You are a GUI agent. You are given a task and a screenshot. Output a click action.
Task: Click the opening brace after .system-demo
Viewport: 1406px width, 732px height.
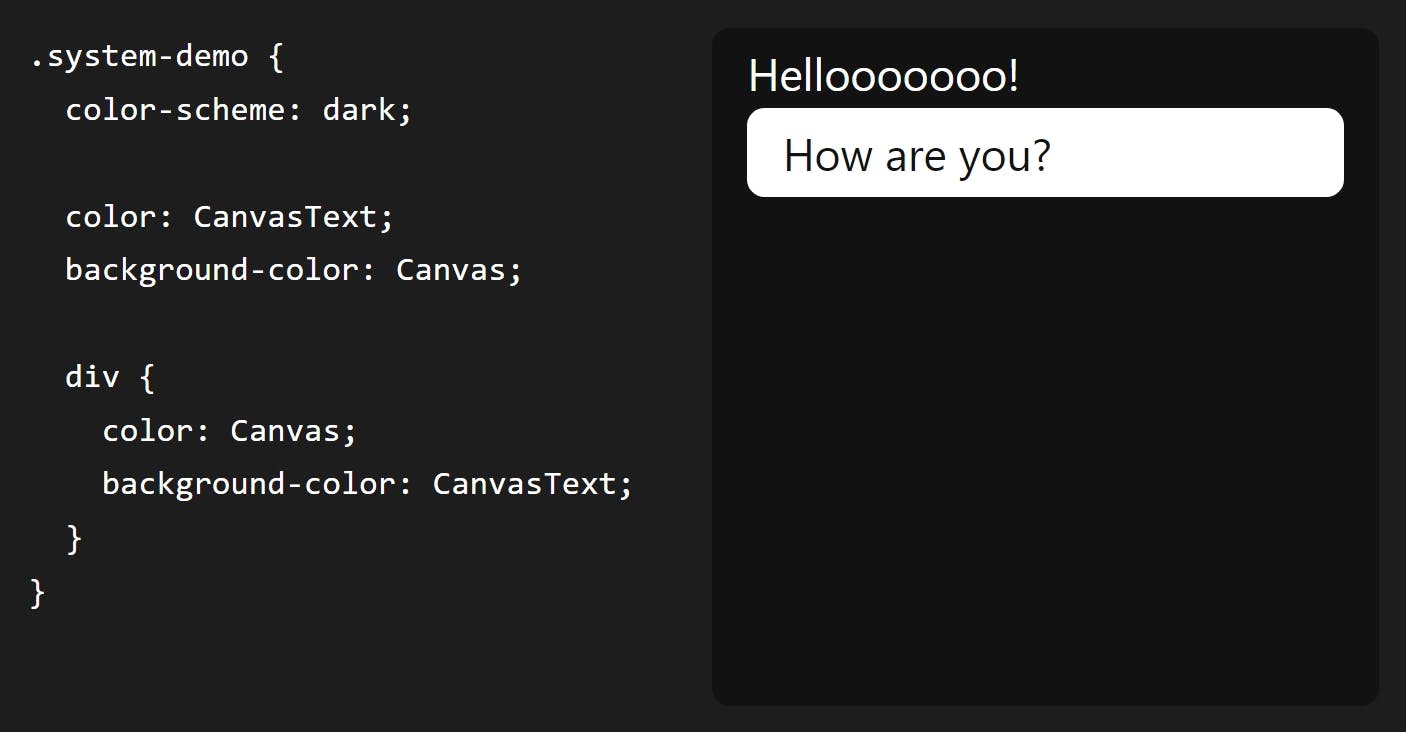click(276, 57)
